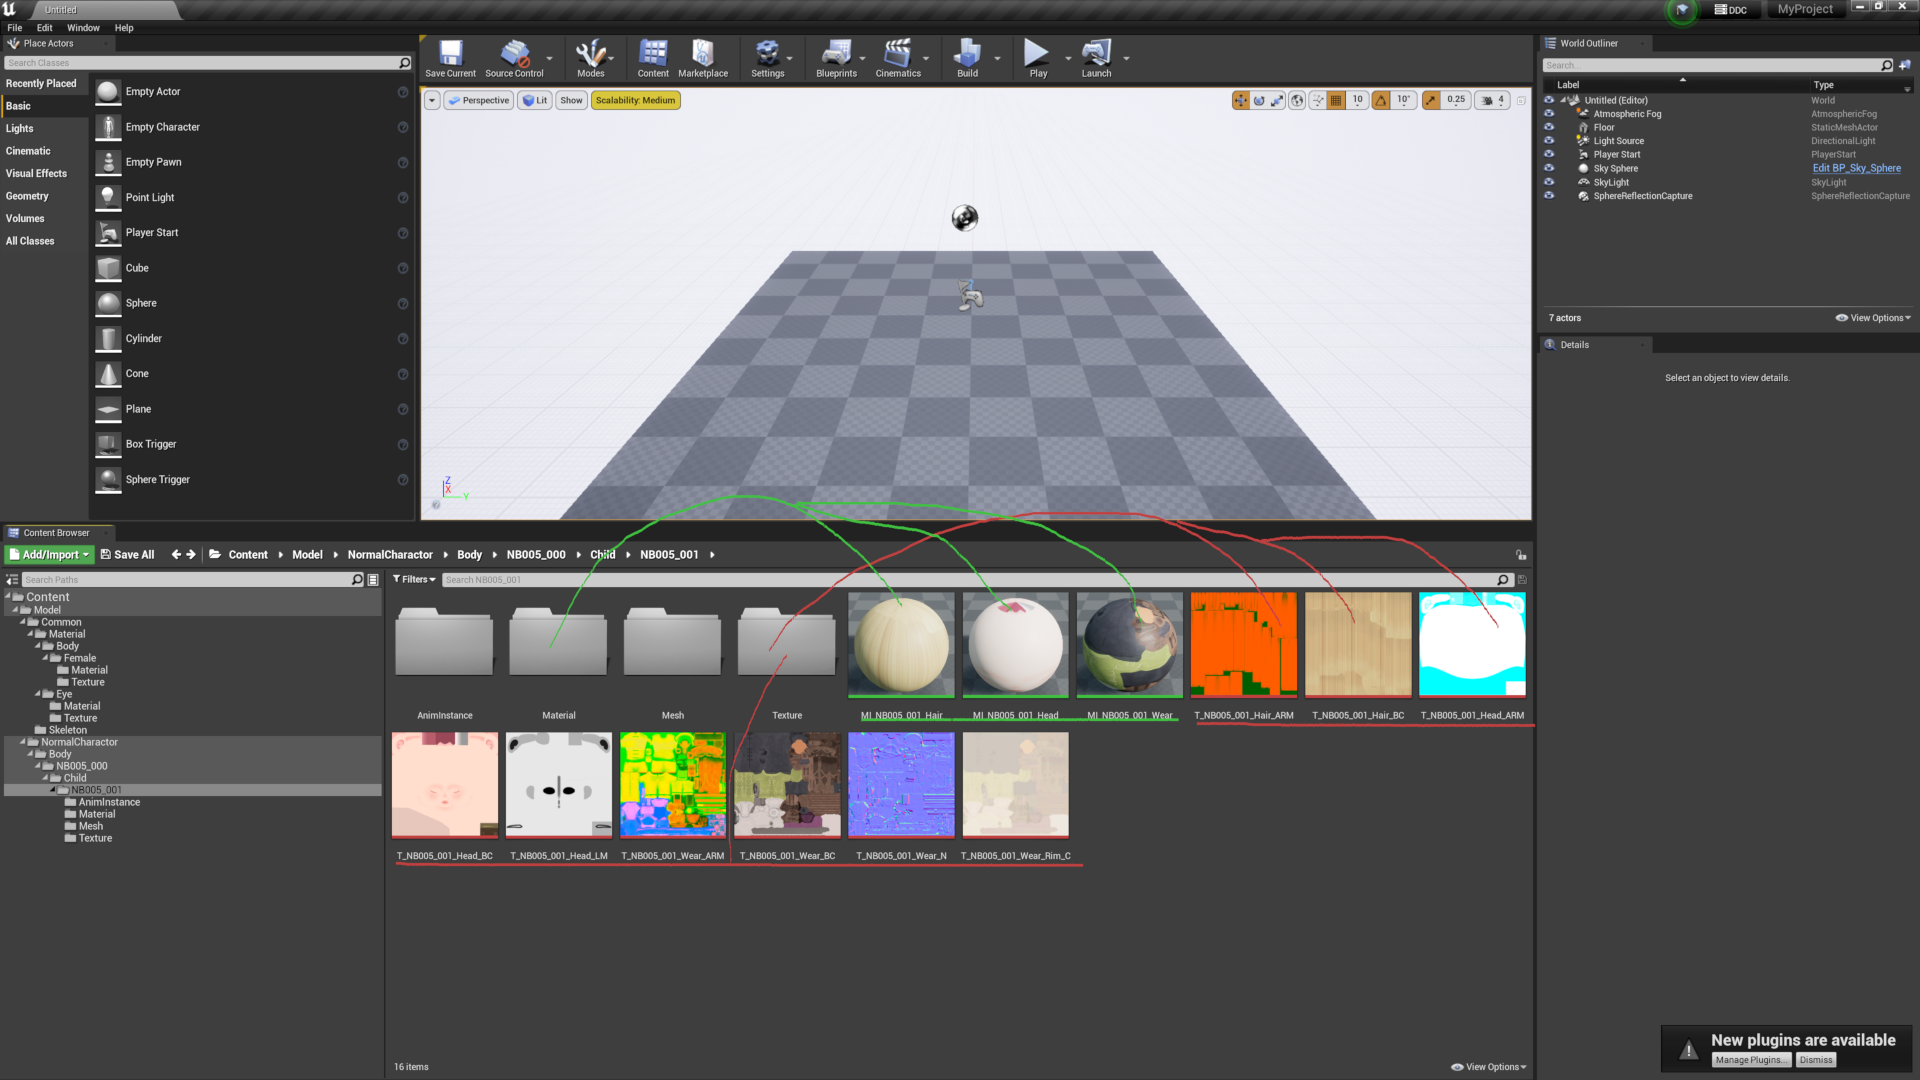The width and height of the screenshot is (1920, 1080).
Task: Open Filters dropdown in Content Browser
Action: pos(414,579)
